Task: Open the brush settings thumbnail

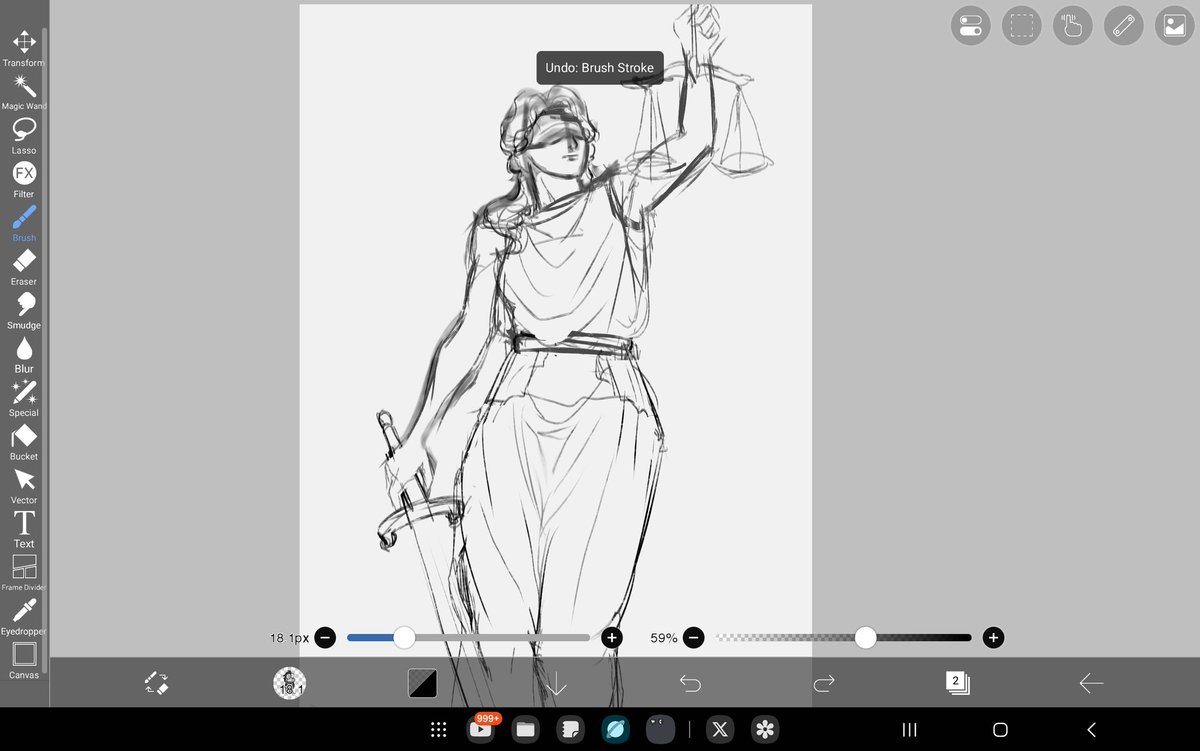Action: click(x=289, y=683)
